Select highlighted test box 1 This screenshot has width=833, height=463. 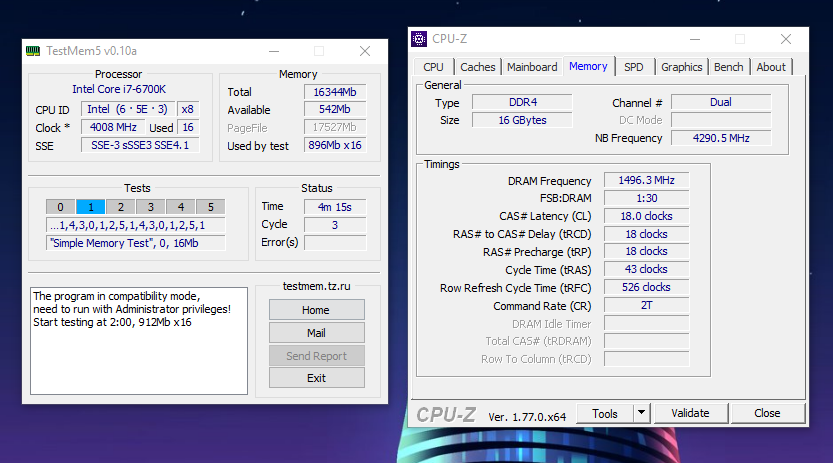pyautogui.click(x=91, y=207)
